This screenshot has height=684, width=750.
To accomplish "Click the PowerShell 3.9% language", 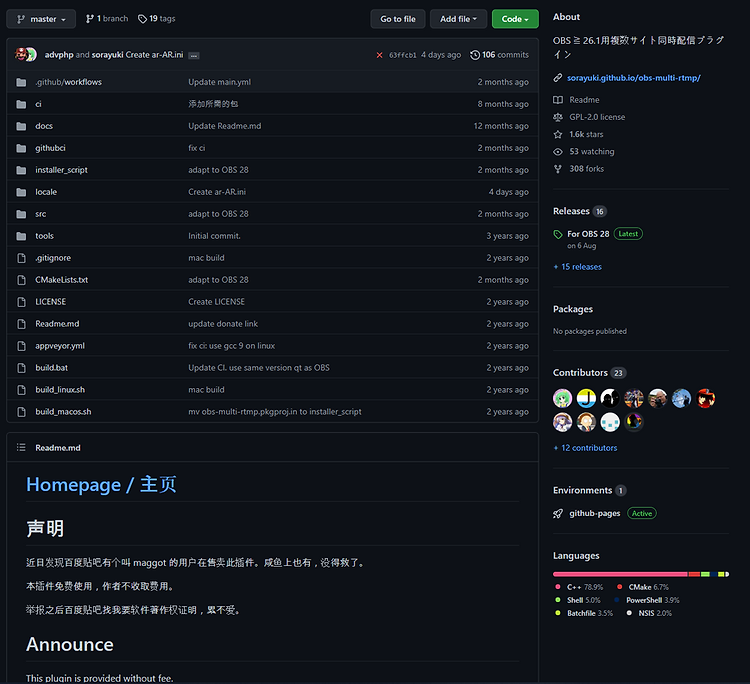I will pos(647,600).
